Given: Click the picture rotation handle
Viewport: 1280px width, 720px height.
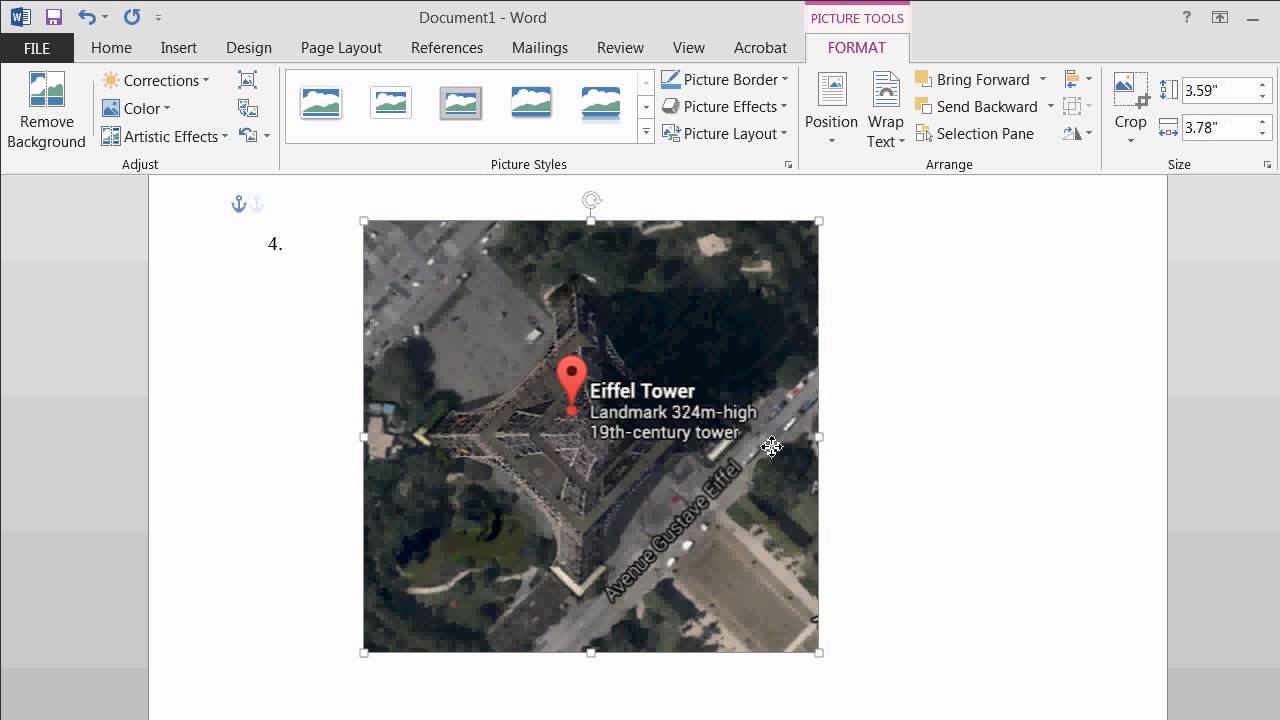Looking at the screenshot, I should click(x=591, y=201).
